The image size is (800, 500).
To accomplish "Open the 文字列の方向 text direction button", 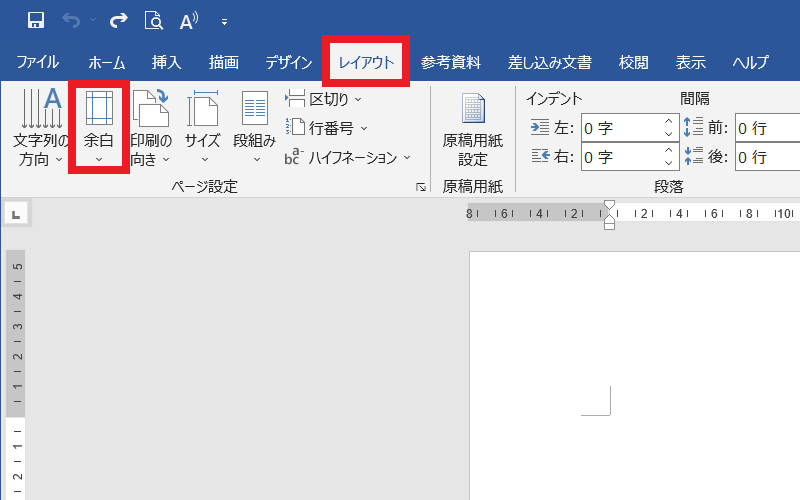I will coord(40,128).
